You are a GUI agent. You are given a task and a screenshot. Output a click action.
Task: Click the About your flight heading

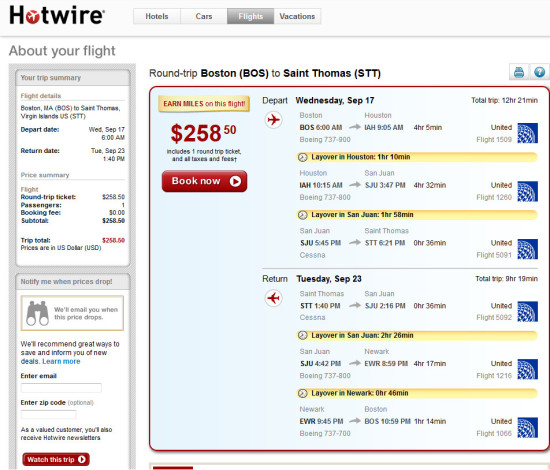tap(62, 51)
